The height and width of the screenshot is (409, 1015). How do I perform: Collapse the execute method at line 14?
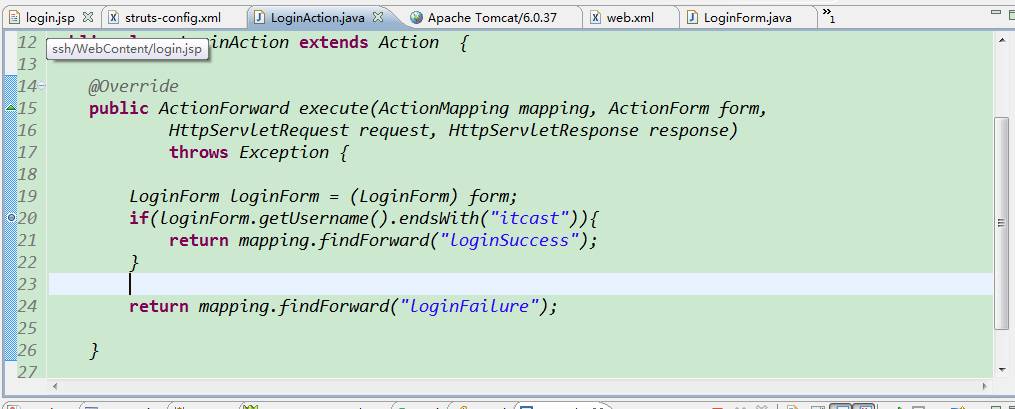click(x=41, y=86)
